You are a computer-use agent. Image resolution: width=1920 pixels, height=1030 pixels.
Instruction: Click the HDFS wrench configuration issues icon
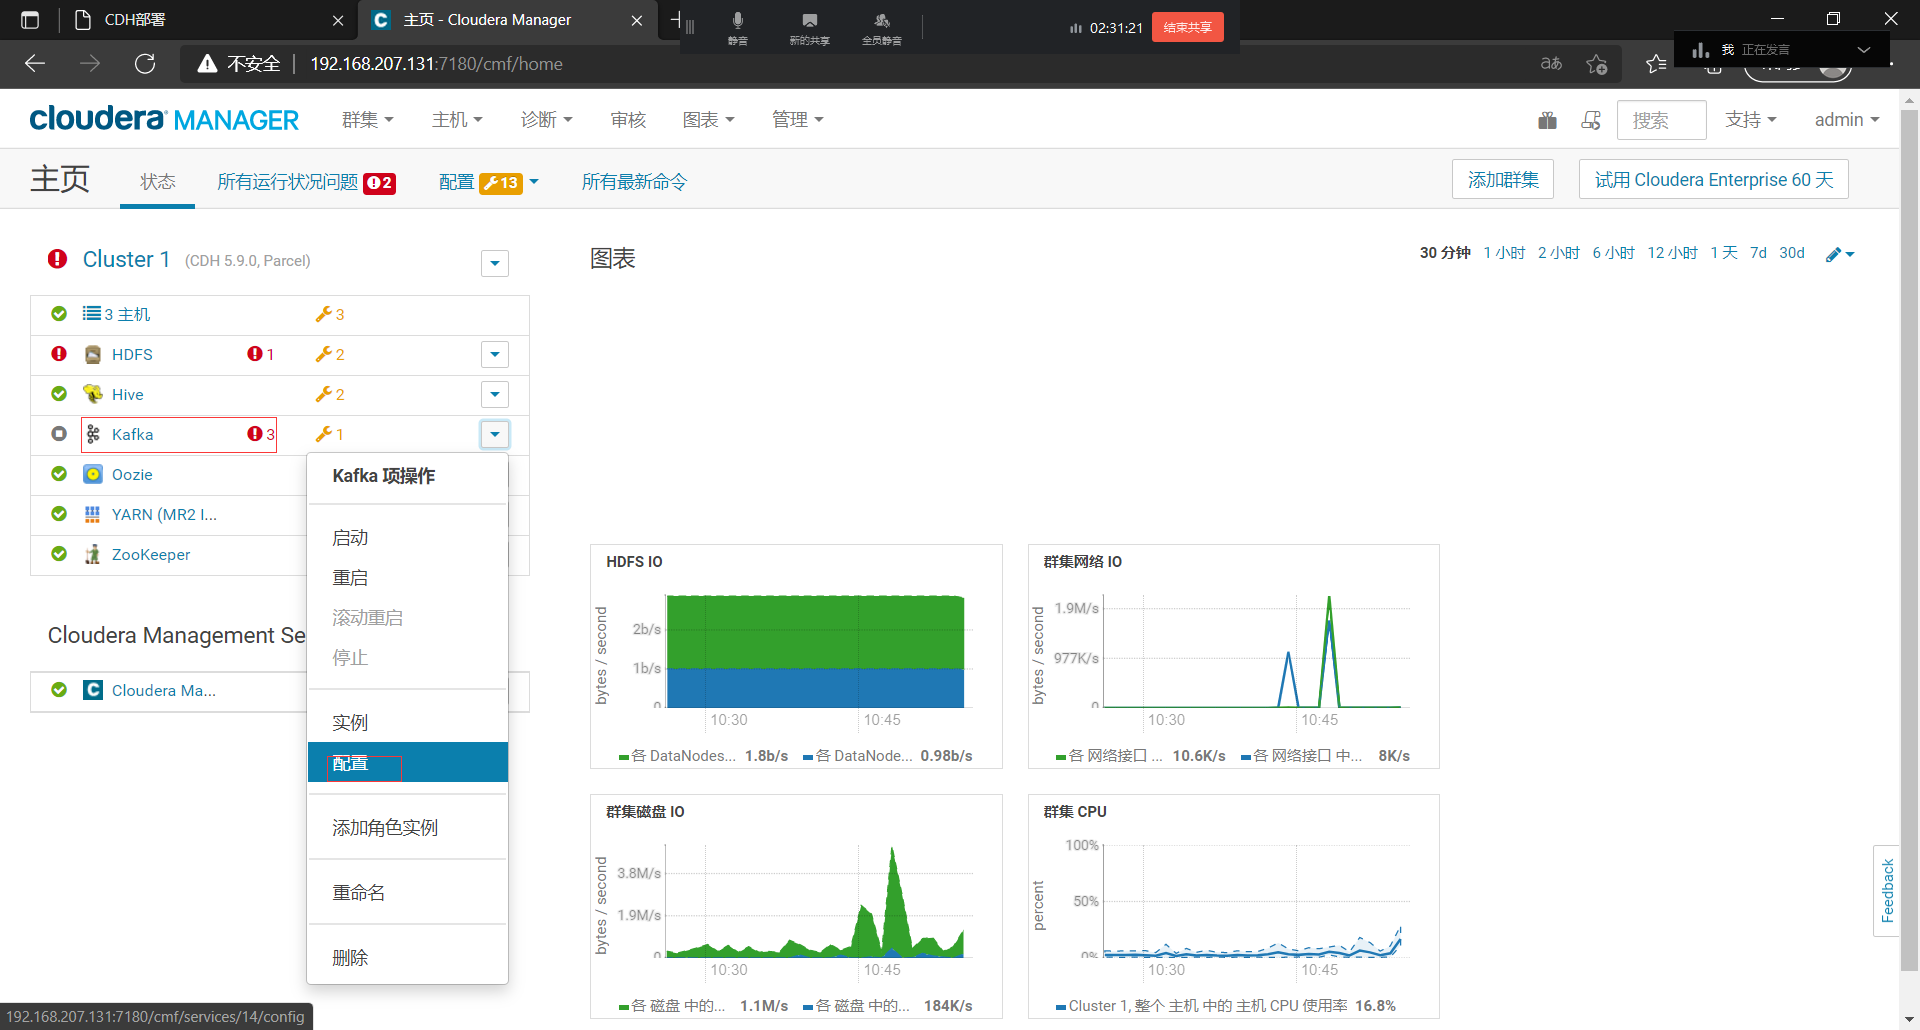(x=323, y=354)
